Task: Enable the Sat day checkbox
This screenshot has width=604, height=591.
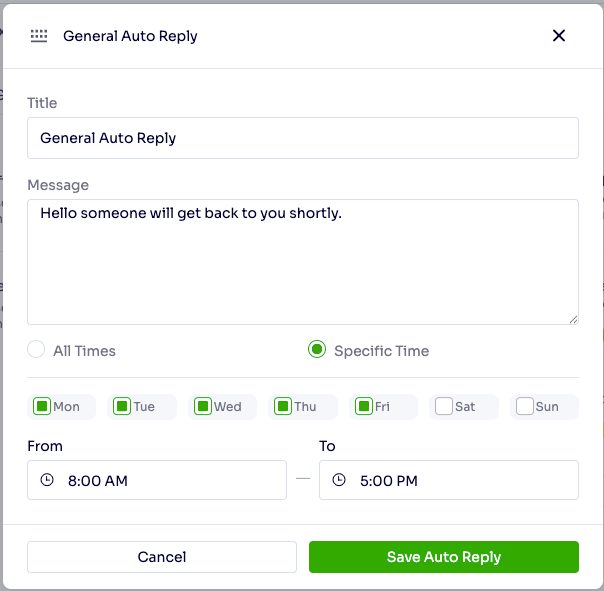Action: (x=443, y=407)
